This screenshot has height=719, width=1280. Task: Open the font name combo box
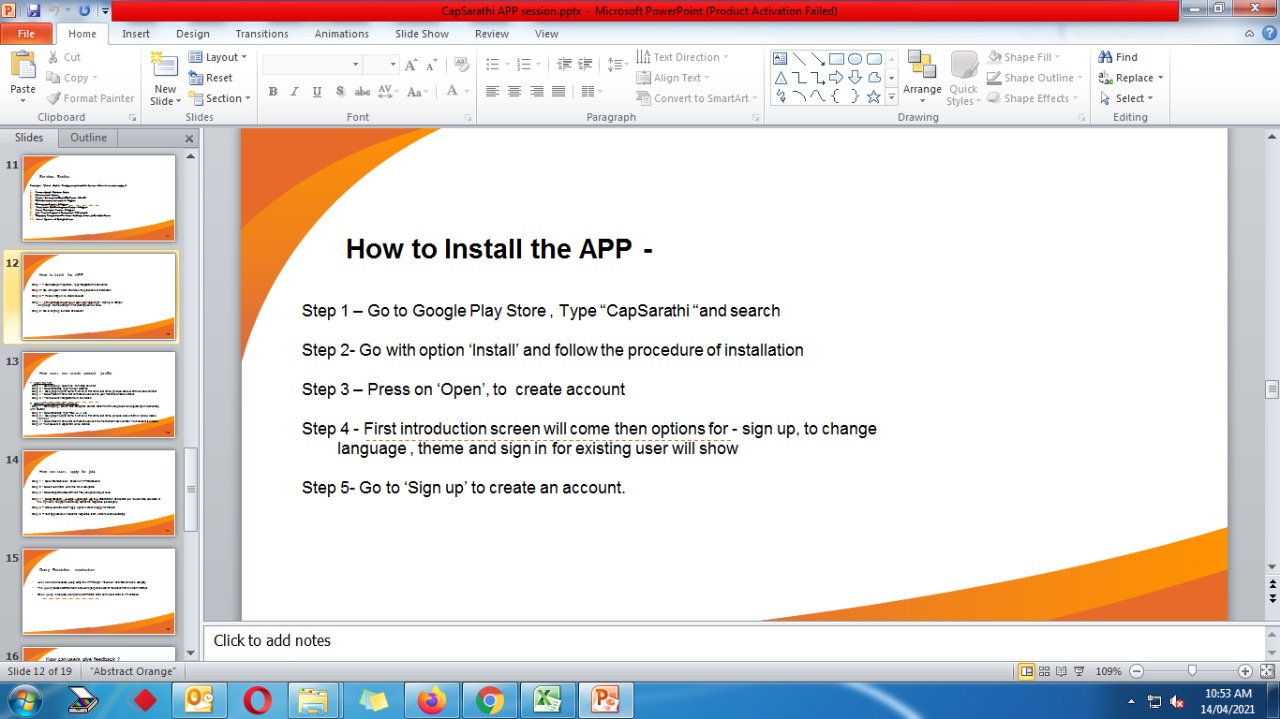(x=311, y=64)
